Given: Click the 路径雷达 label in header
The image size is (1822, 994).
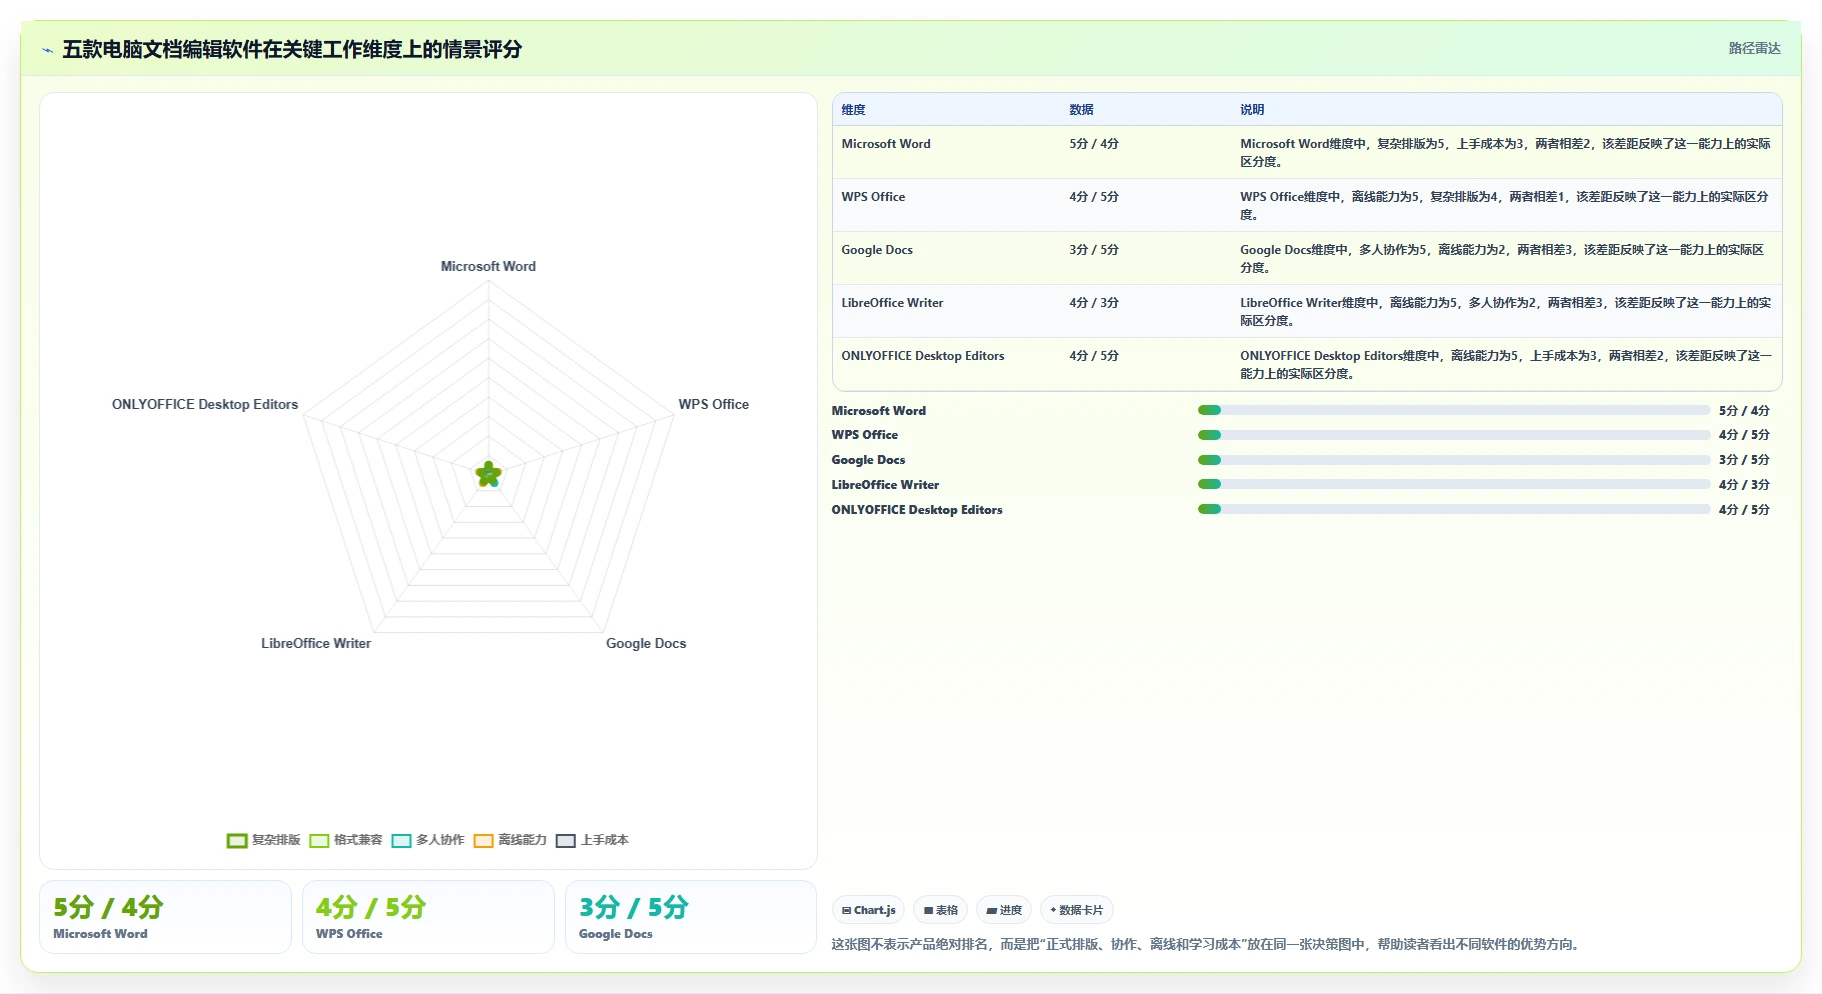Looking at the screenshot, I should coord(1754,48).
